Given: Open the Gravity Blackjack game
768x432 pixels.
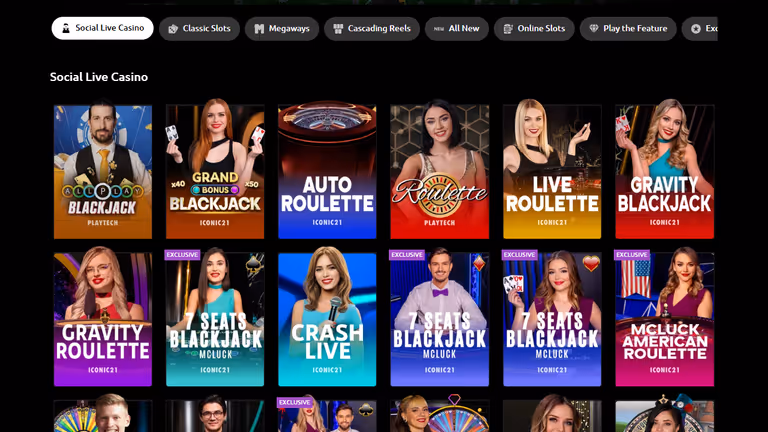Looking at the screenshot, I should (x=665, y=169).
